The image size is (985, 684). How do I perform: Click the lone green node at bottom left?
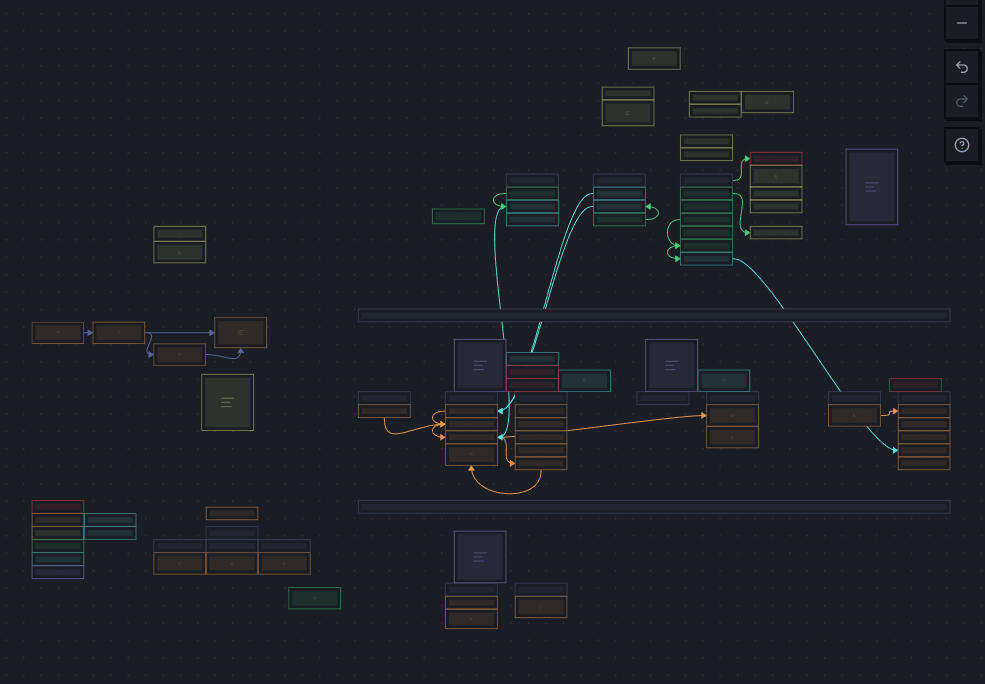click(x=314, y=598)
